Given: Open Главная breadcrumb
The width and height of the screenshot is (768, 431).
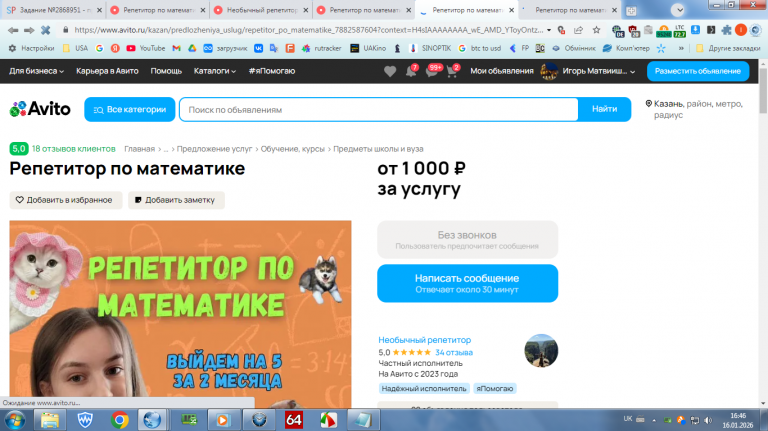Looking at the screenshot, I should click(139, 148).
